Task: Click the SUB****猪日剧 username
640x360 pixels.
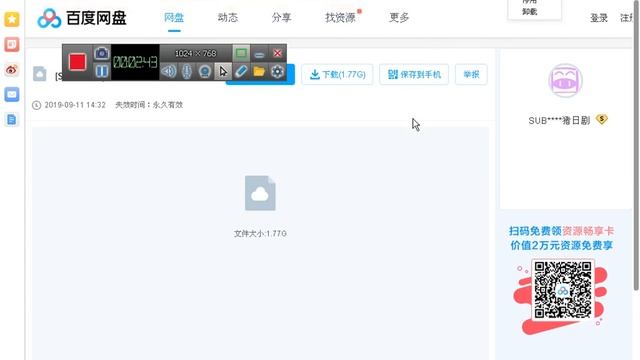Action: pyautogui.click(x=559, y=120)
